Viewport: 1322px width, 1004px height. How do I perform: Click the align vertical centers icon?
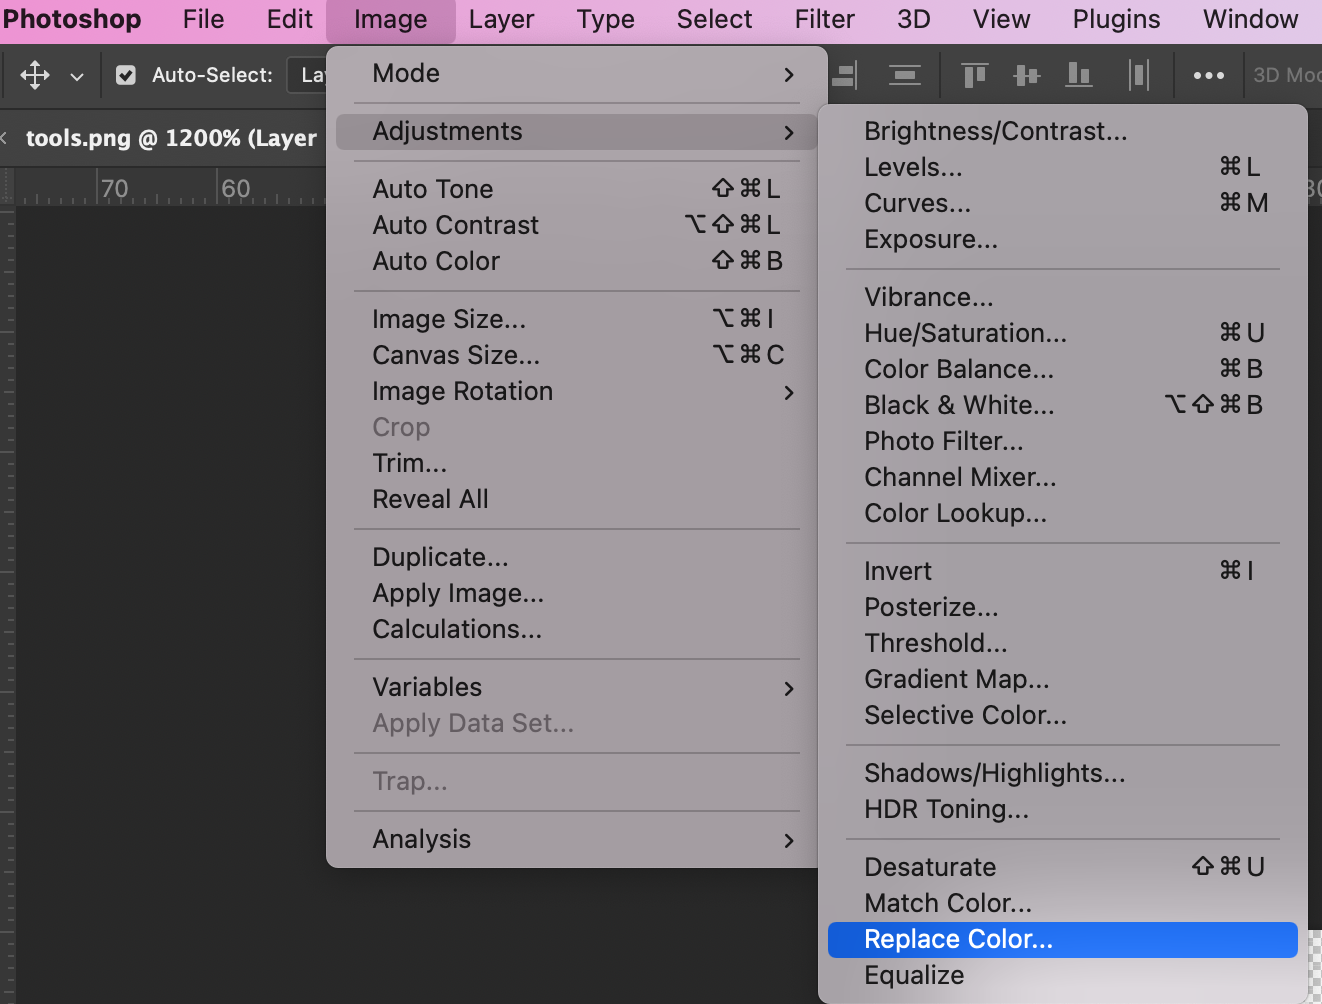pyautogui.click(x=1026, y=75)
